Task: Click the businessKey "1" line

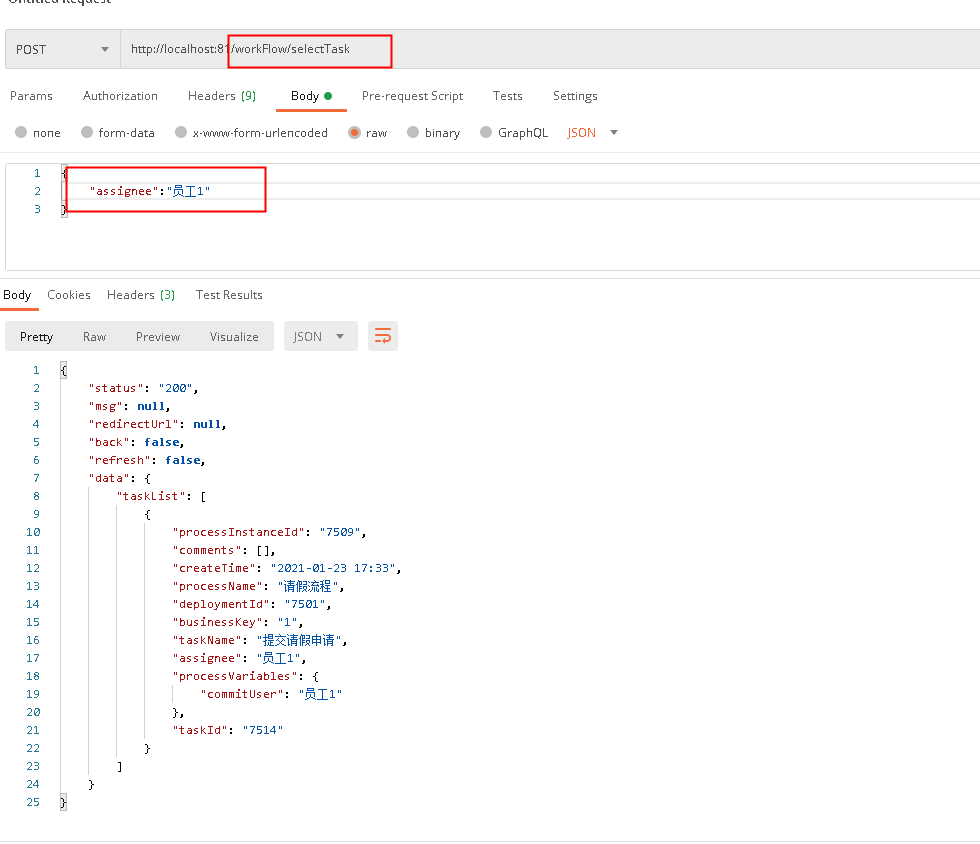Action: pyautogui.click(x=238, y=622)
